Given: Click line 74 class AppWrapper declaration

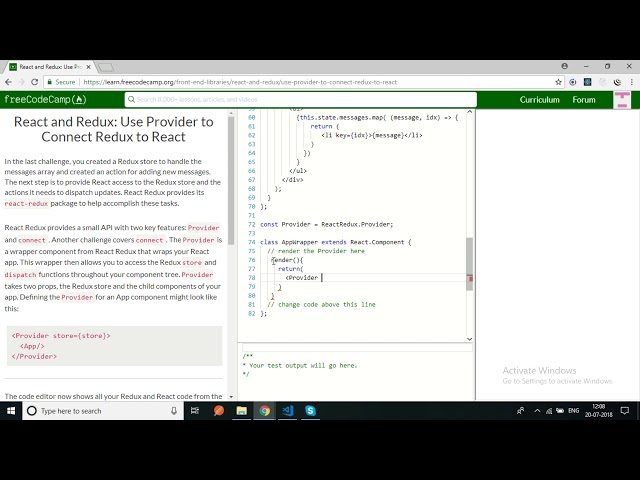Looking at the screenshot, I should point(336,242).
